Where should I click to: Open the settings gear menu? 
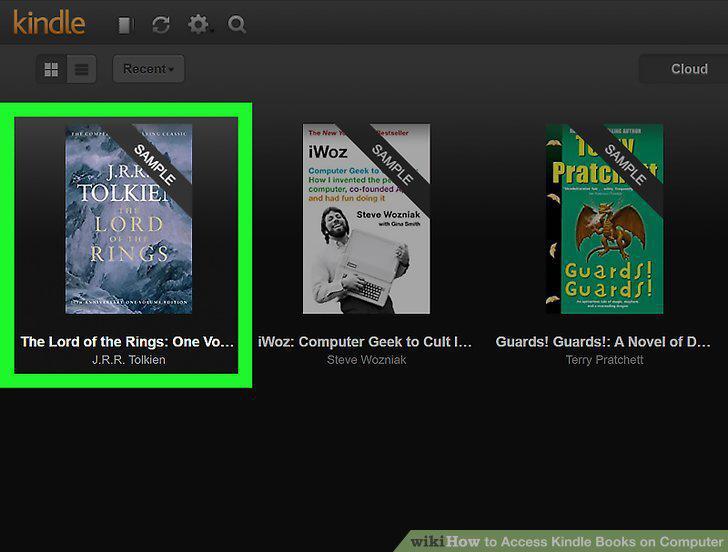(x=200, y=24)
